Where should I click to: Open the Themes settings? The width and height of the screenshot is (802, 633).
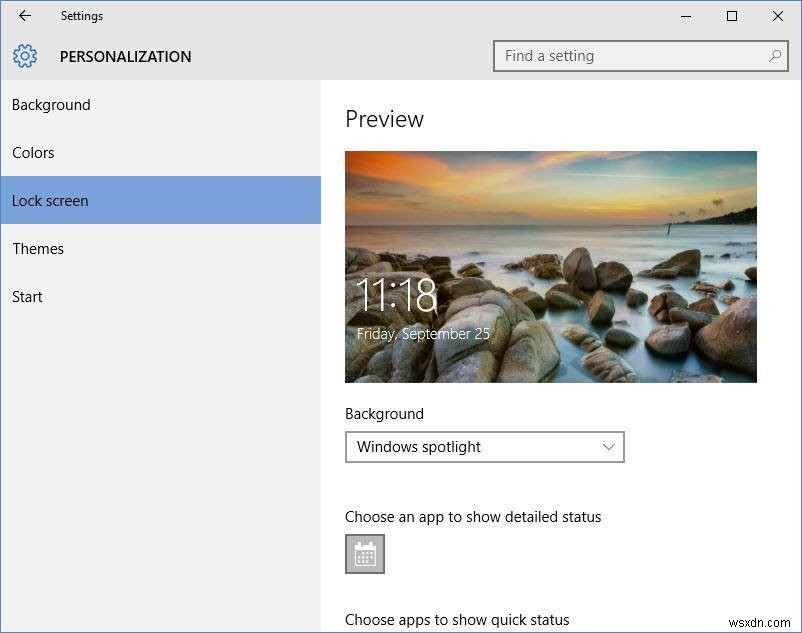[x=38, y=248]
